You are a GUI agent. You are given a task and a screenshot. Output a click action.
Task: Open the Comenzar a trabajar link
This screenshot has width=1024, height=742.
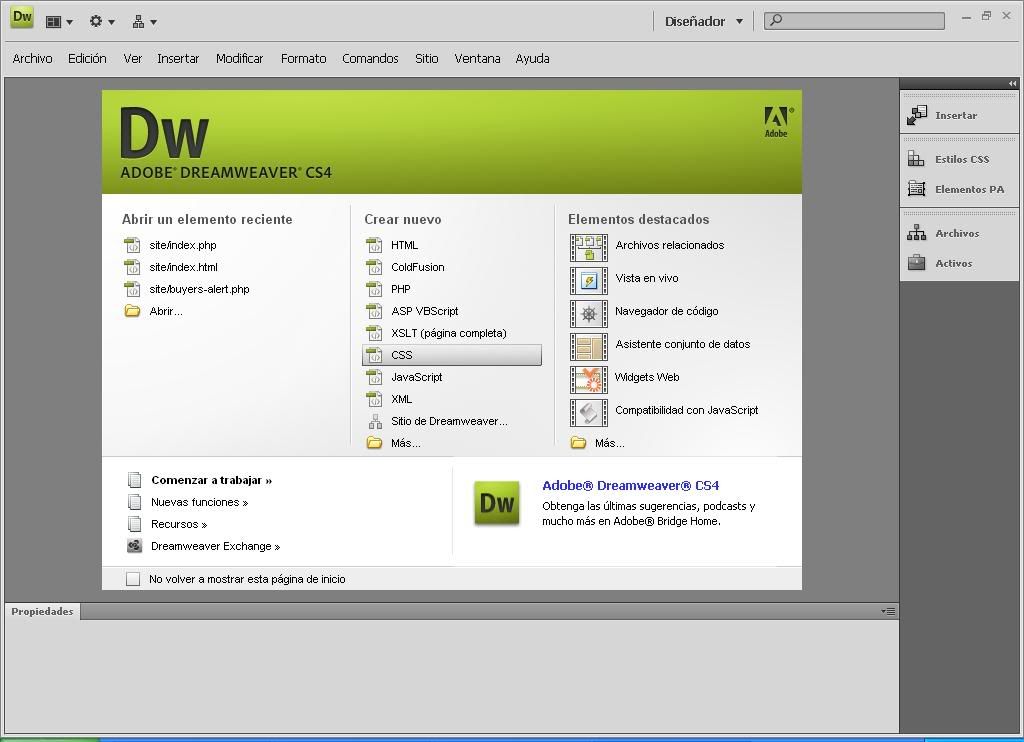coord(212,480)
